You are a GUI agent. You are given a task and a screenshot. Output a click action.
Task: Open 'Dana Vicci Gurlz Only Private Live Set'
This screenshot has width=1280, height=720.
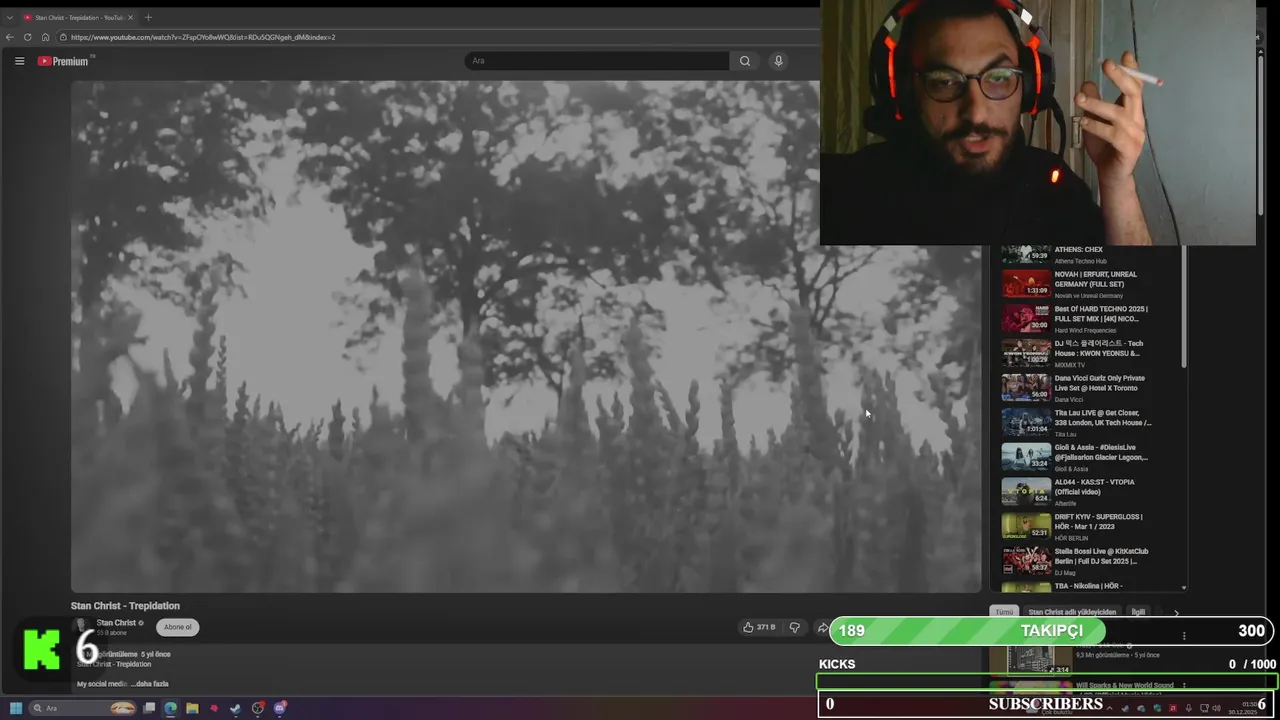(1099, 383)
